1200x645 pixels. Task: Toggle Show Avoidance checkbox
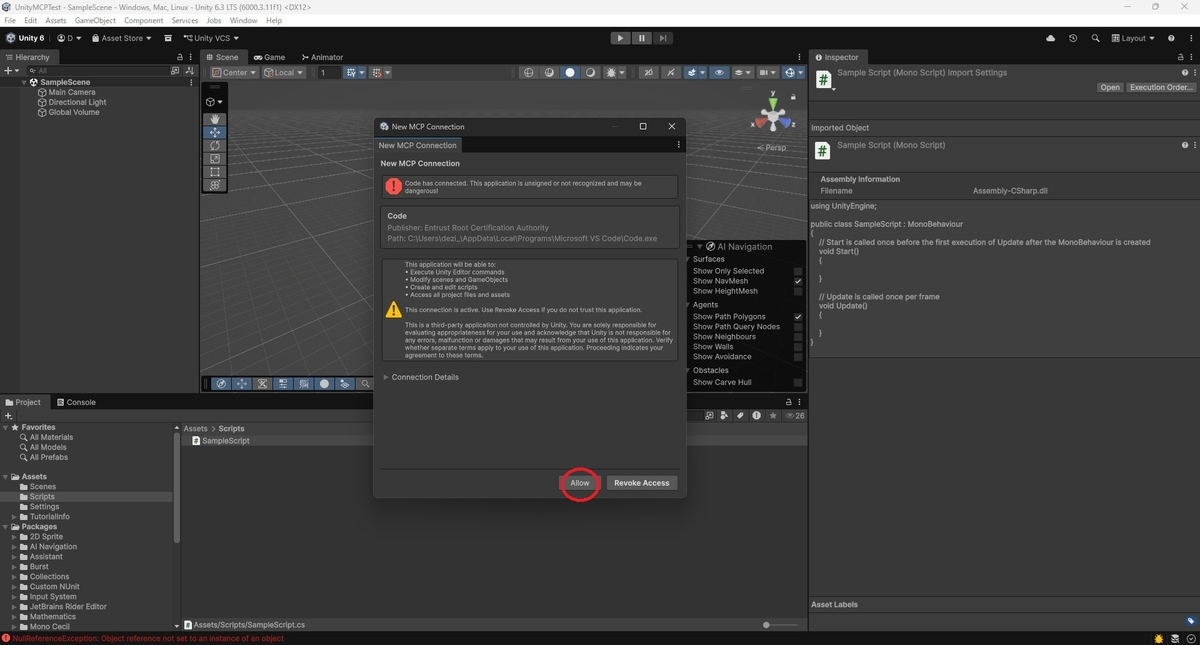pos(798,356)
